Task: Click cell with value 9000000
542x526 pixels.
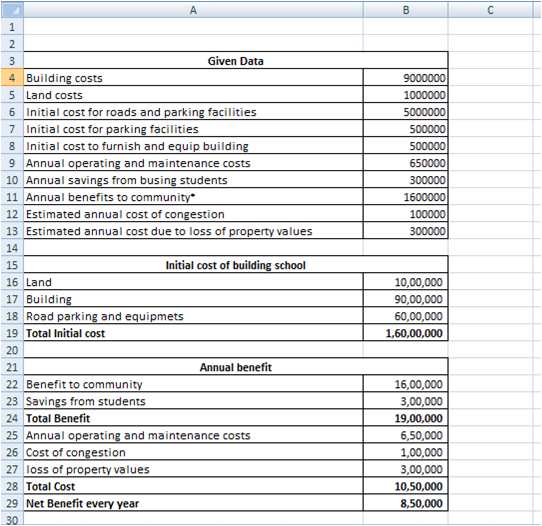Action: (406, 78)
